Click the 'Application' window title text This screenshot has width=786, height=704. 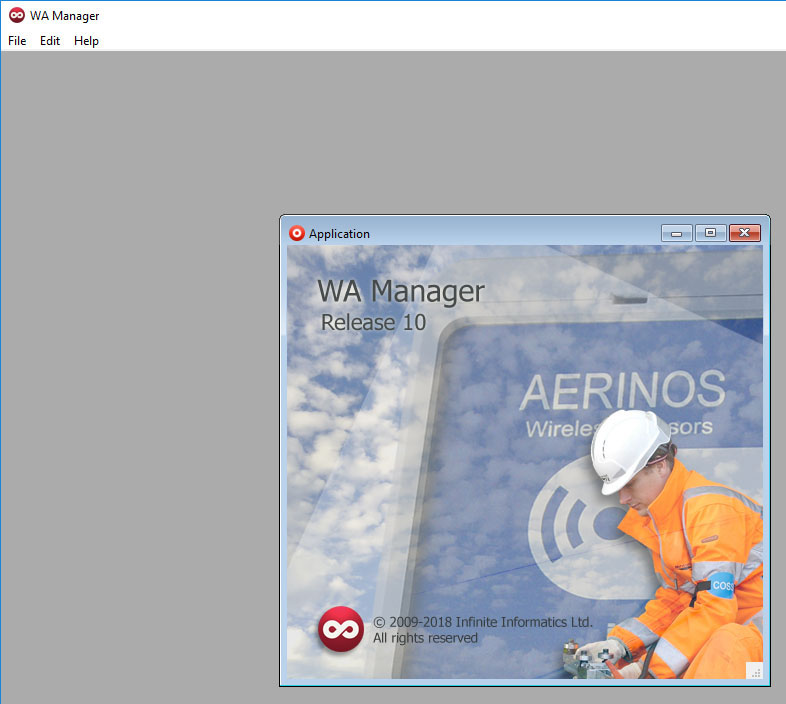(339, 234)
